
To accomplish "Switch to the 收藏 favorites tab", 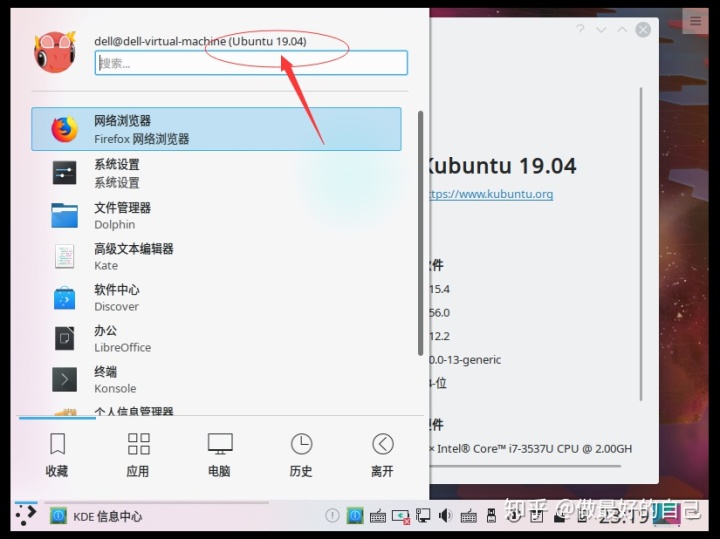I will (x=57, y=454).
